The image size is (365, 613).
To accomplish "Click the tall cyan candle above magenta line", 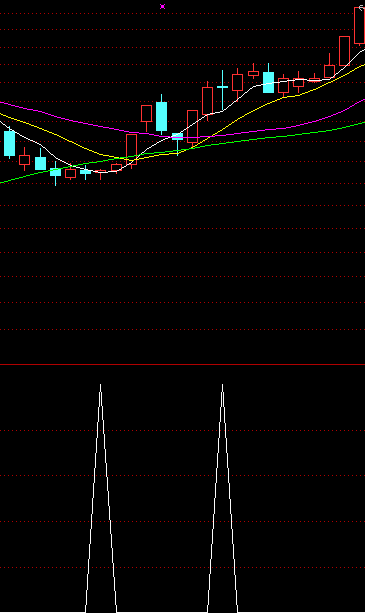I will [161, 116].
